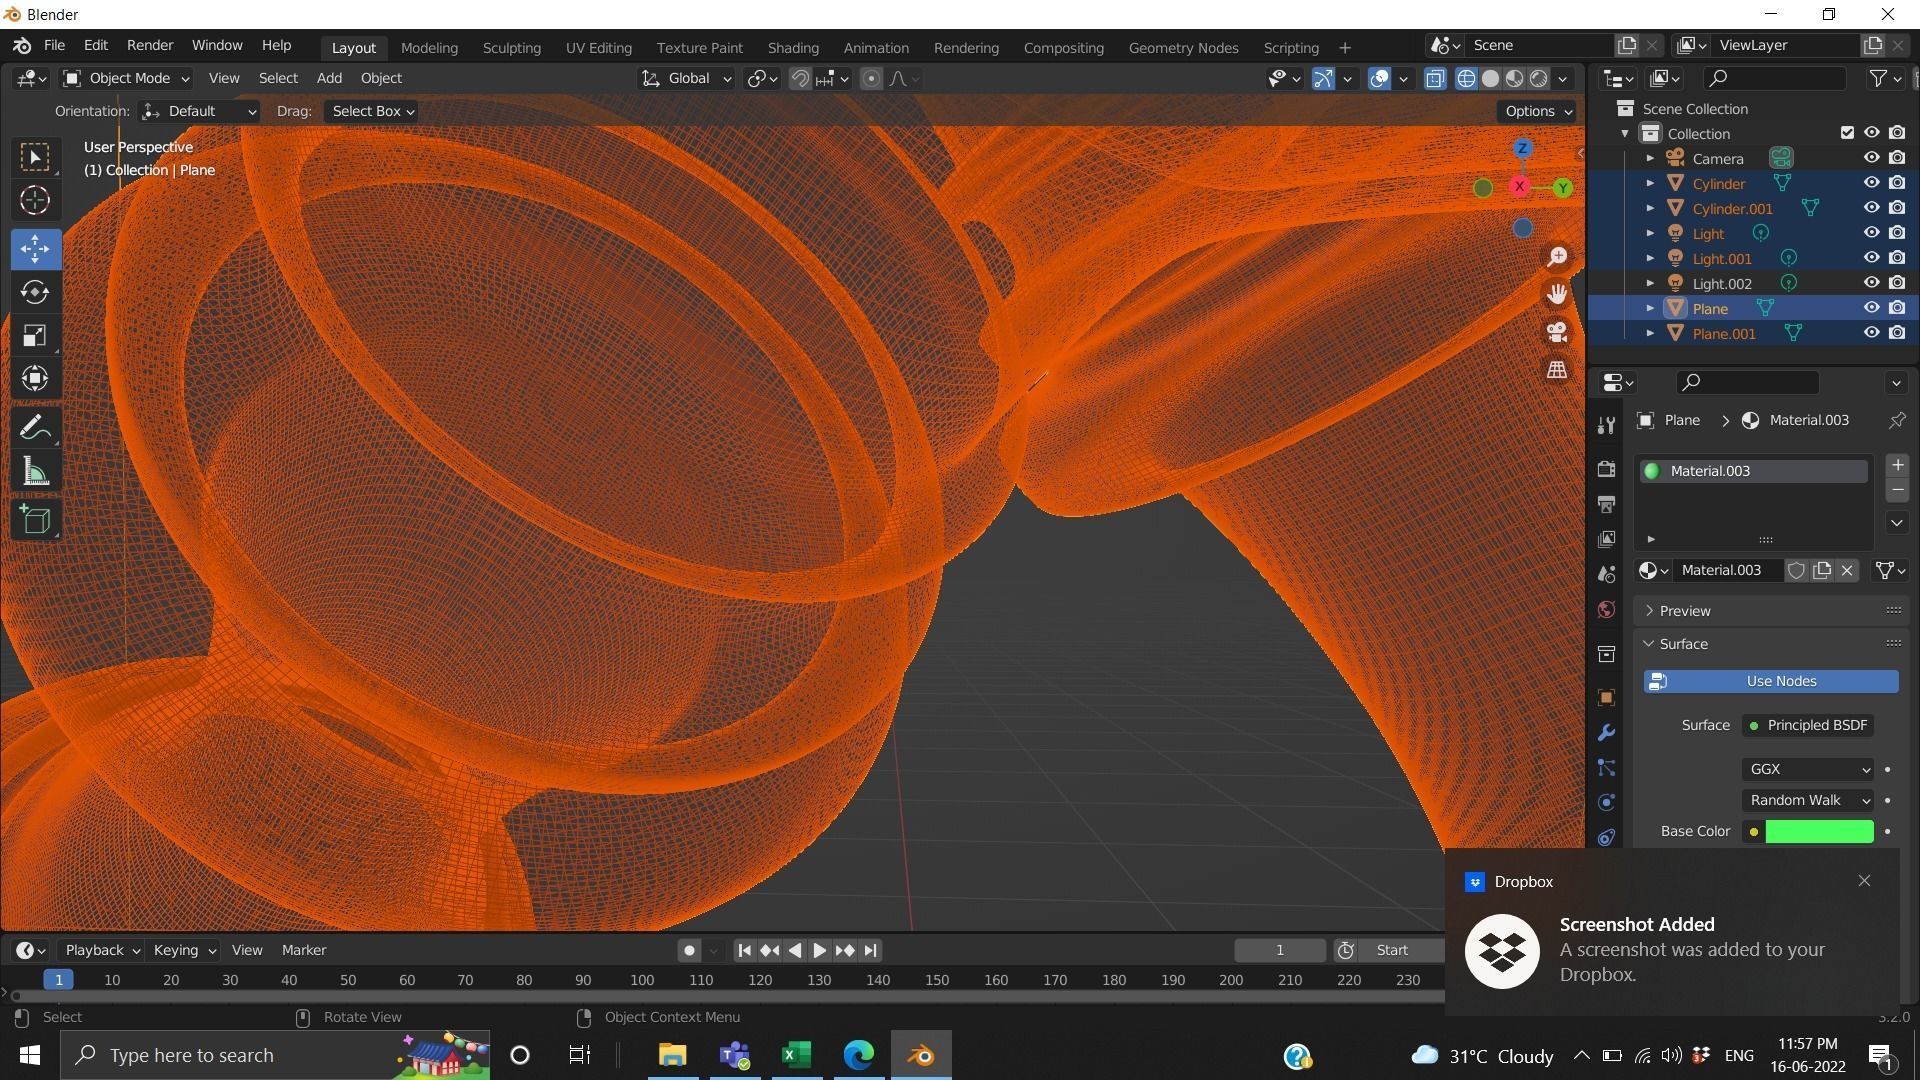The height and width of the screenshot is (1080, 1920).
Task: Toggle visibility of Light.002
Action: 1871,283
